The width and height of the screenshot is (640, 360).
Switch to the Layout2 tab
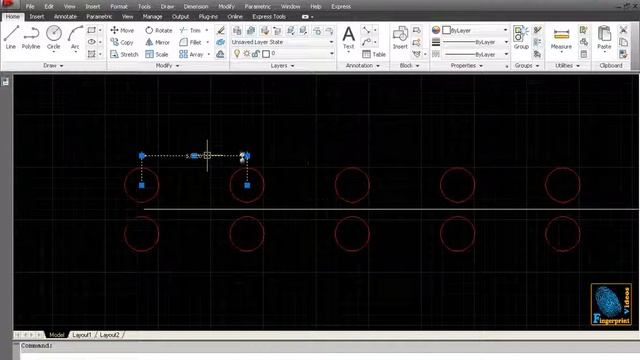click(109, 335)
